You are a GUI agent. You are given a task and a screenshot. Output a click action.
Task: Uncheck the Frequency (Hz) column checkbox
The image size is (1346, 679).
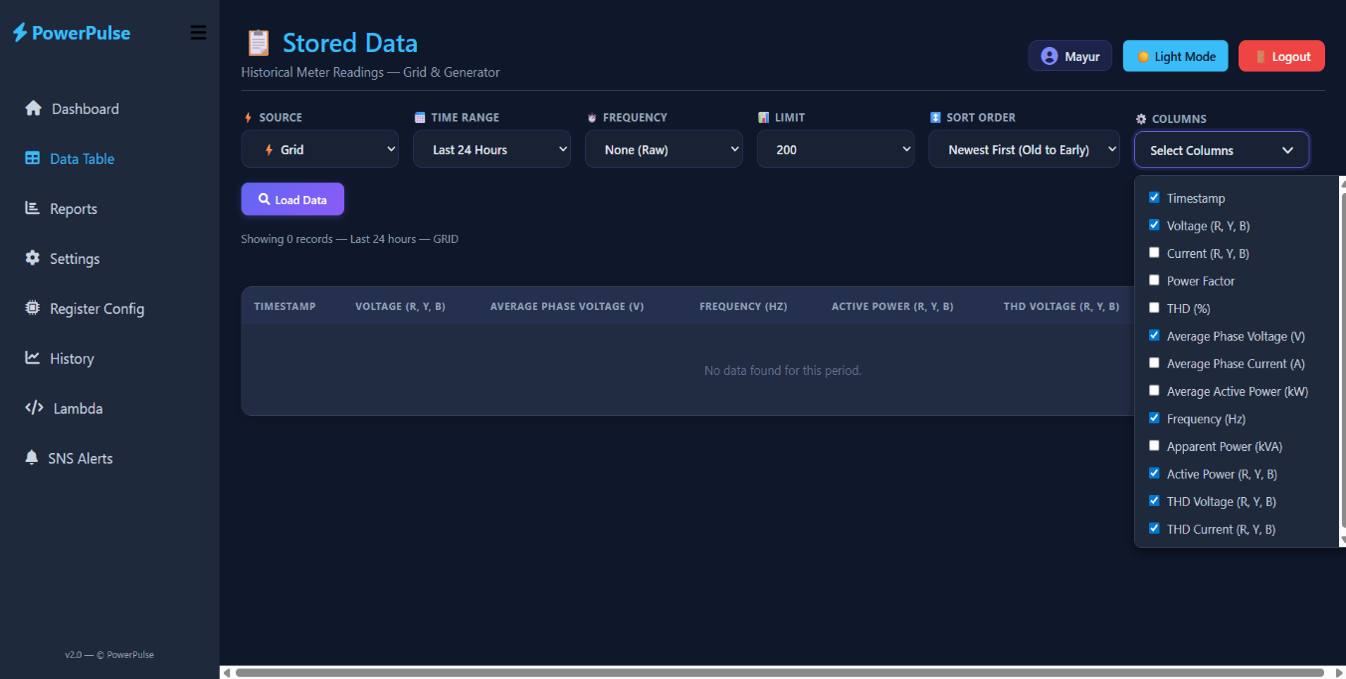[x=1154, y=418]
